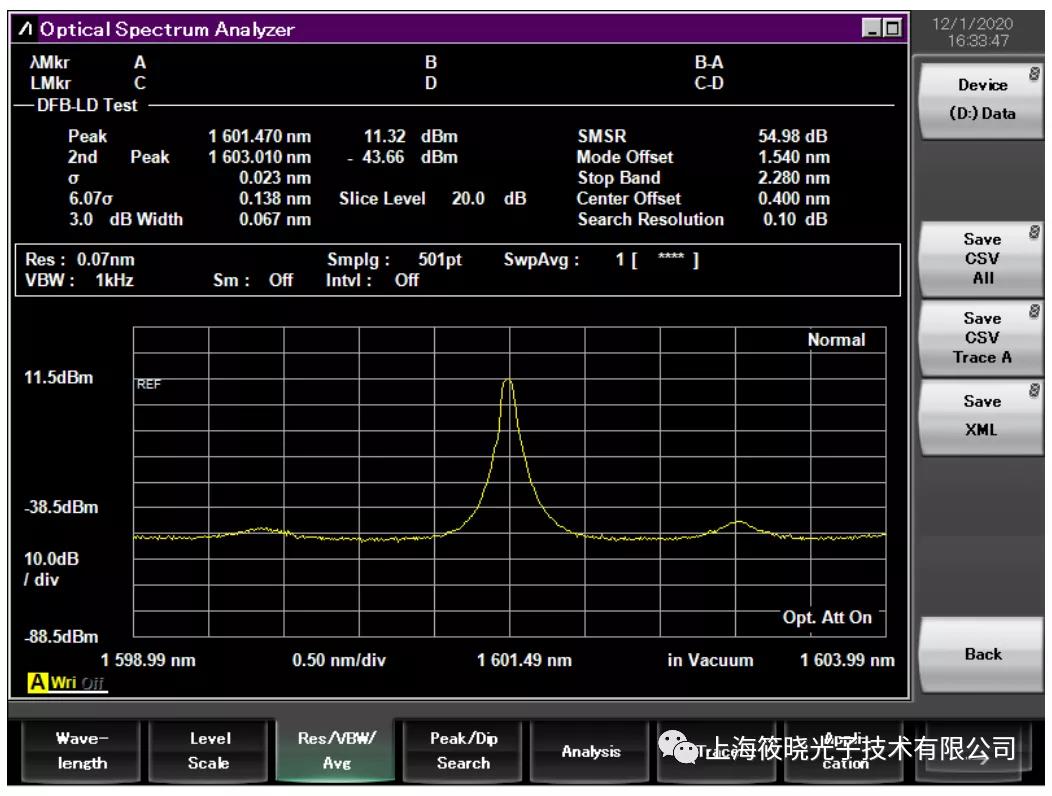Viewport: 1052px width, 796px height.
Task: Open the Wavelength function menu
Action: pos(81,751)
